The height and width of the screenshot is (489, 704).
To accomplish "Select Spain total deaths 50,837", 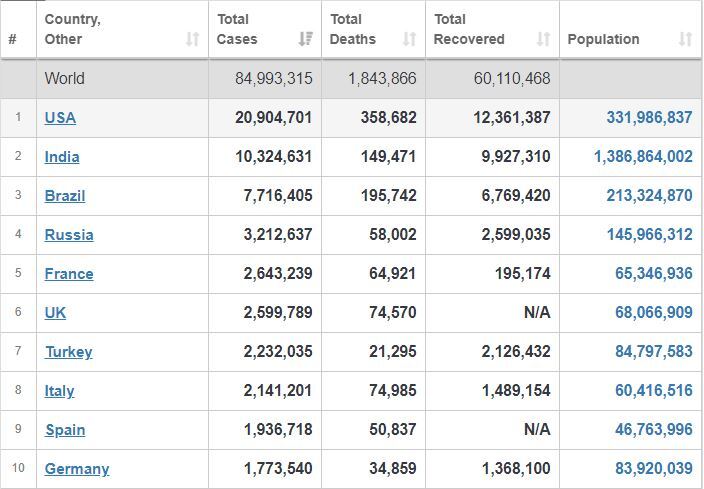I will point(393,430).
